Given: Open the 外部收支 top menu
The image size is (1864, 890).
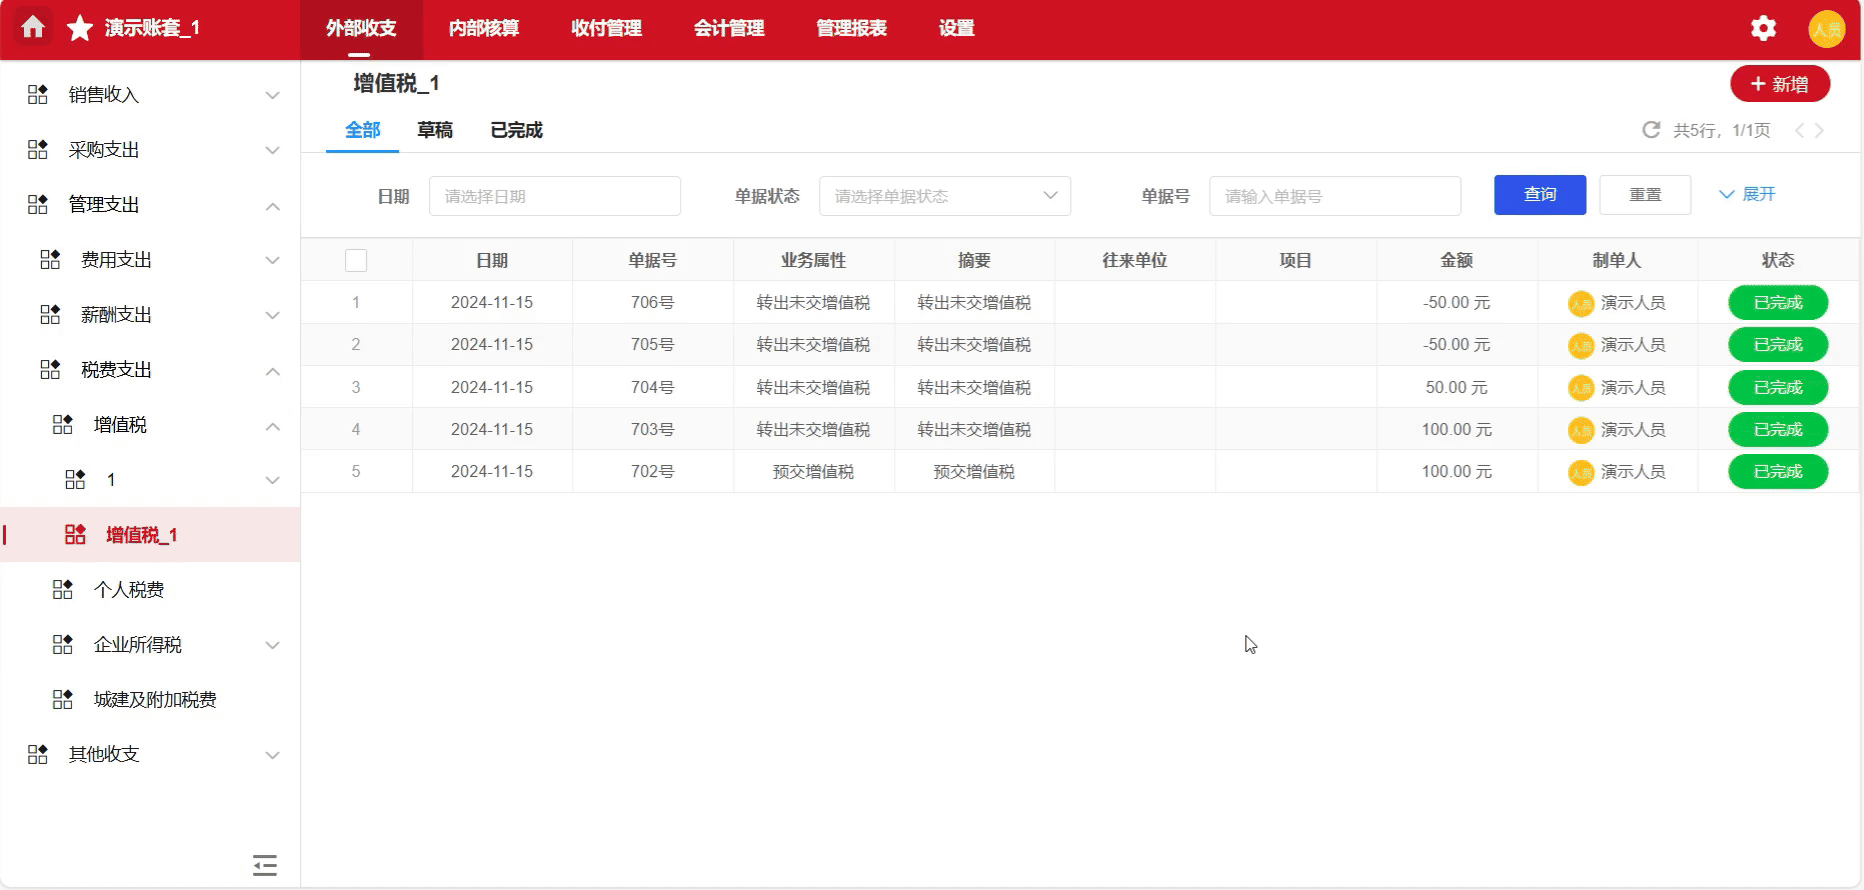Looking at the screenshot, I should coord(361,28).
